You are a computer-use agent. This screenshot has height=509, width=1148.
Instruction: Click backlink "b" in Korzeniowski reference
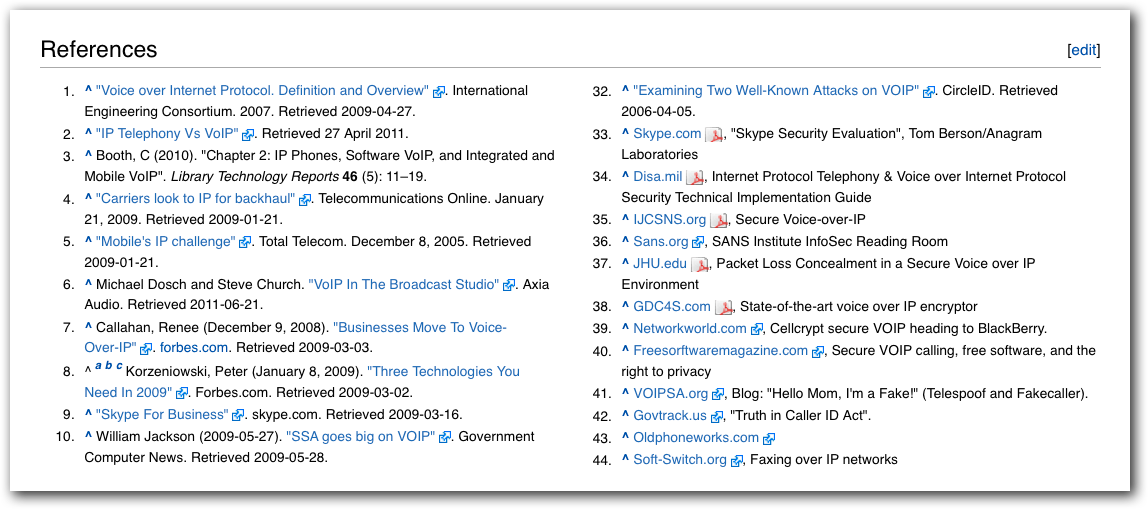click(109, 366)
